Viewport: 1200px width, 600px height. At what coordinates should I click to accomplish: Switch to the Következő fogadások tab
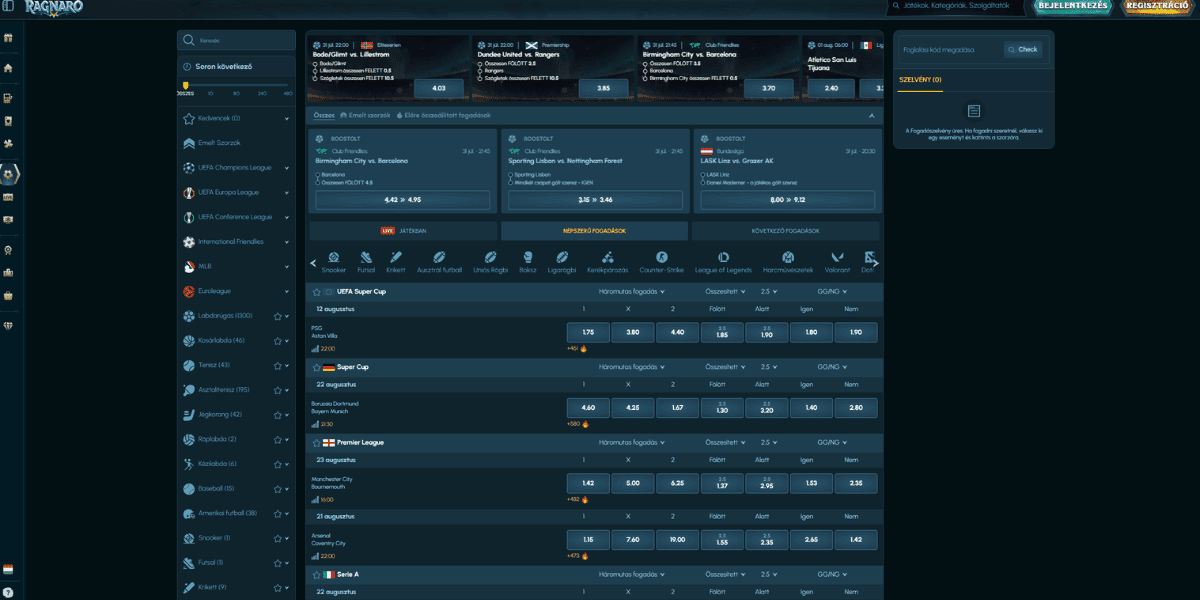785,231
